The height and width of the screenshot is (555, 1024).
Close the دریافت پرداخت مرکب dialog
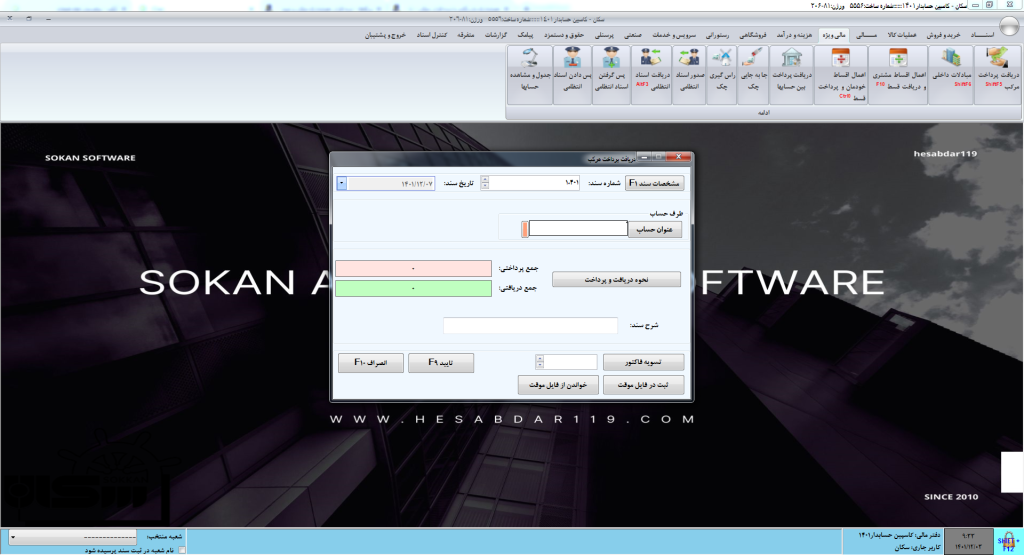[x=679, y=157]
